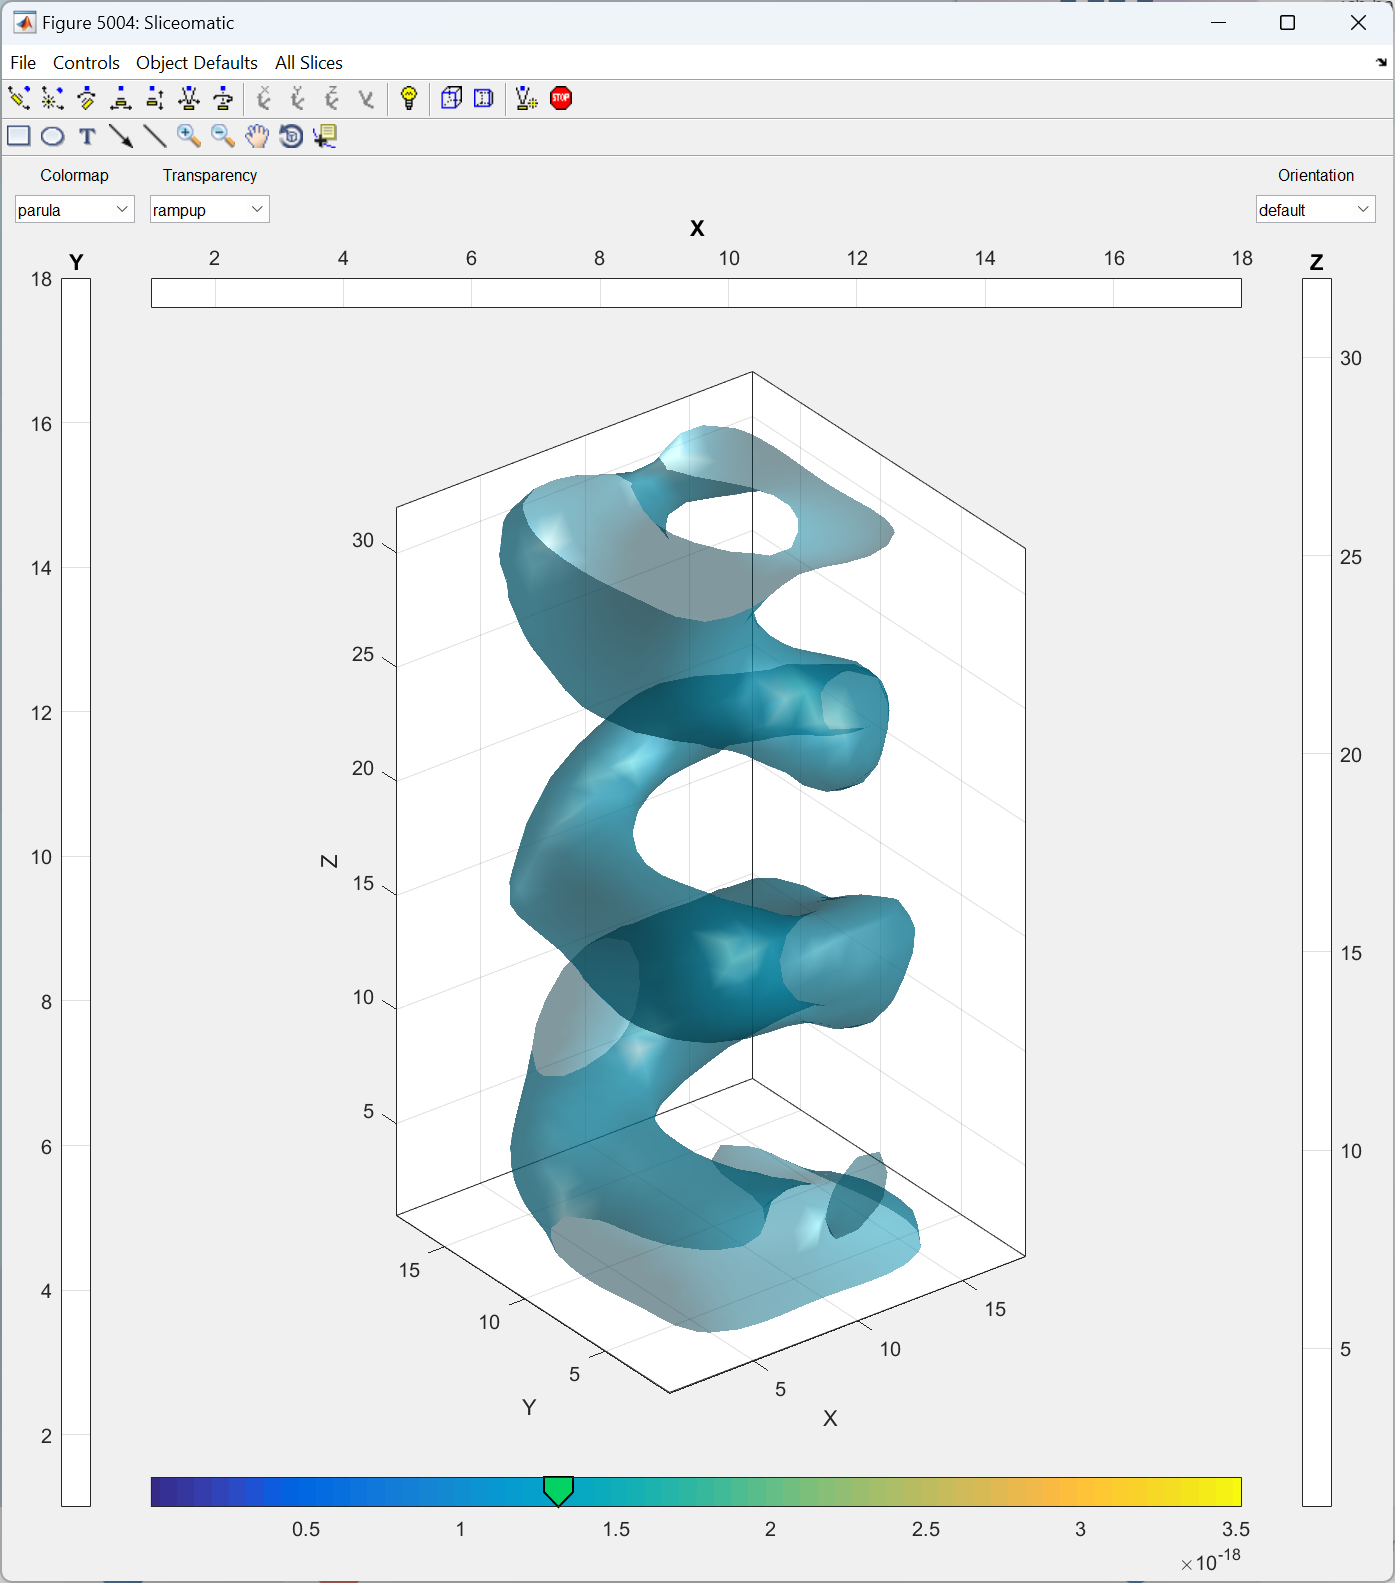
Task: Expand the Transparency dropdown showing rampup
Action: (209, 210)
